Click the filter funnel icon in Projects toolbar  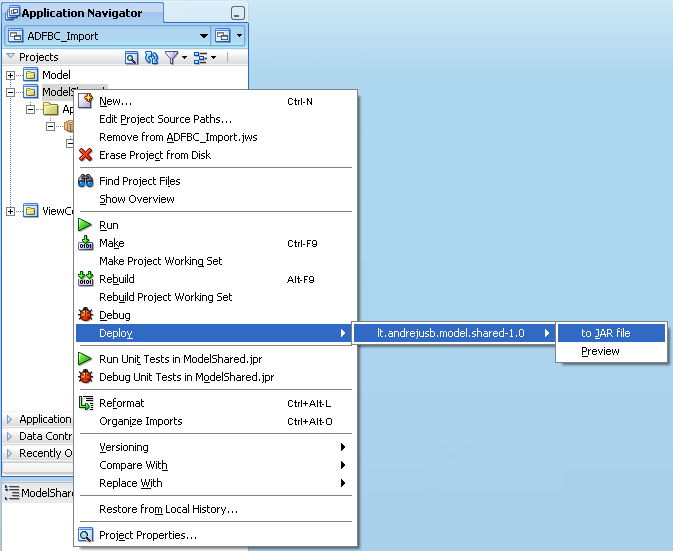click(172, 58)
